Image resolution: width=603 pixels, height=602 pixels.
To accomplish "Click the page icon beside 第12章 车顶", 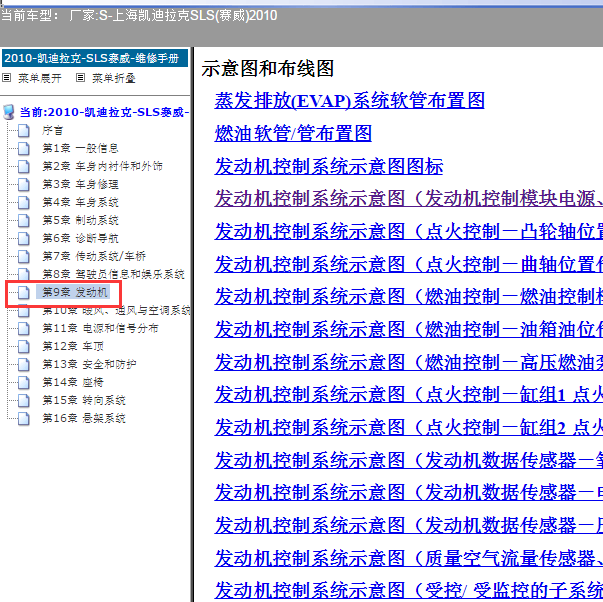I will click(23, 347).
